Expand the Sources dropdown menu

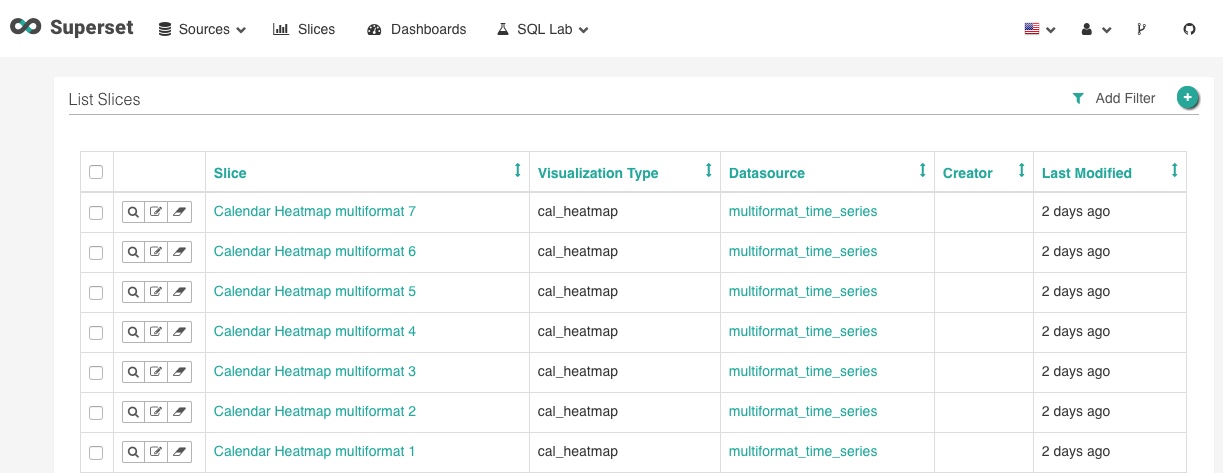coord(202,29)
